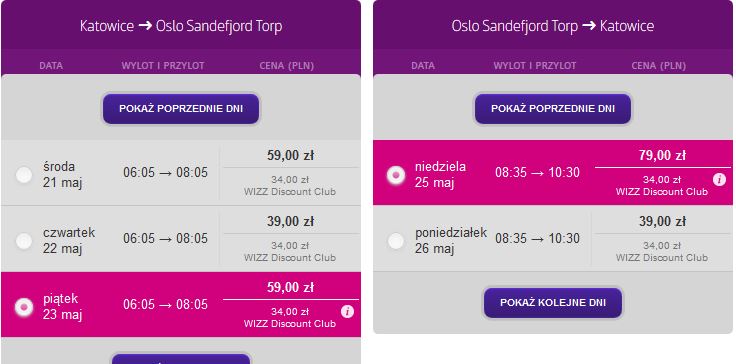The image size is (736, 364).
Task: Click info icon on piątek 23 maj row
Action: 347,311
